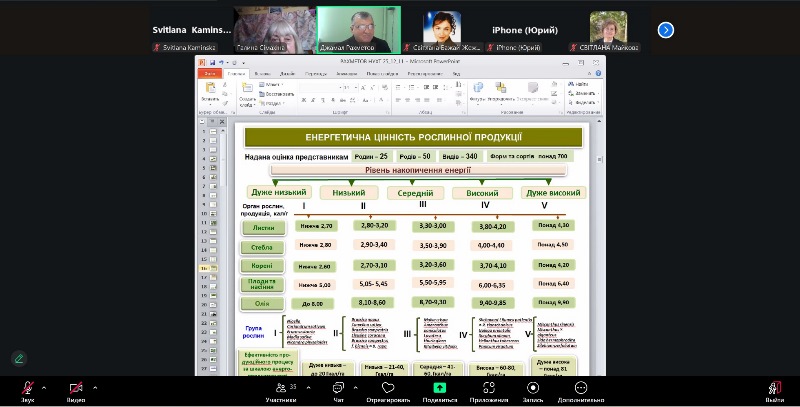Open the Макет layout dropdown
Viewport: 800px width, 407px height.
click(272, 84)
